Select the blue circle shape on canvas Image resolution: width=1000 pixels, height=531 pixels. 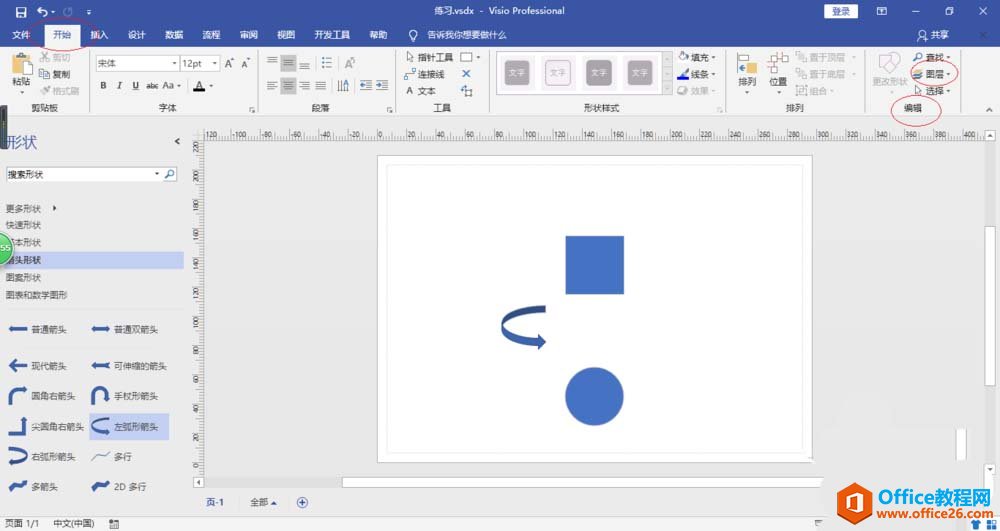coord(594,396)
